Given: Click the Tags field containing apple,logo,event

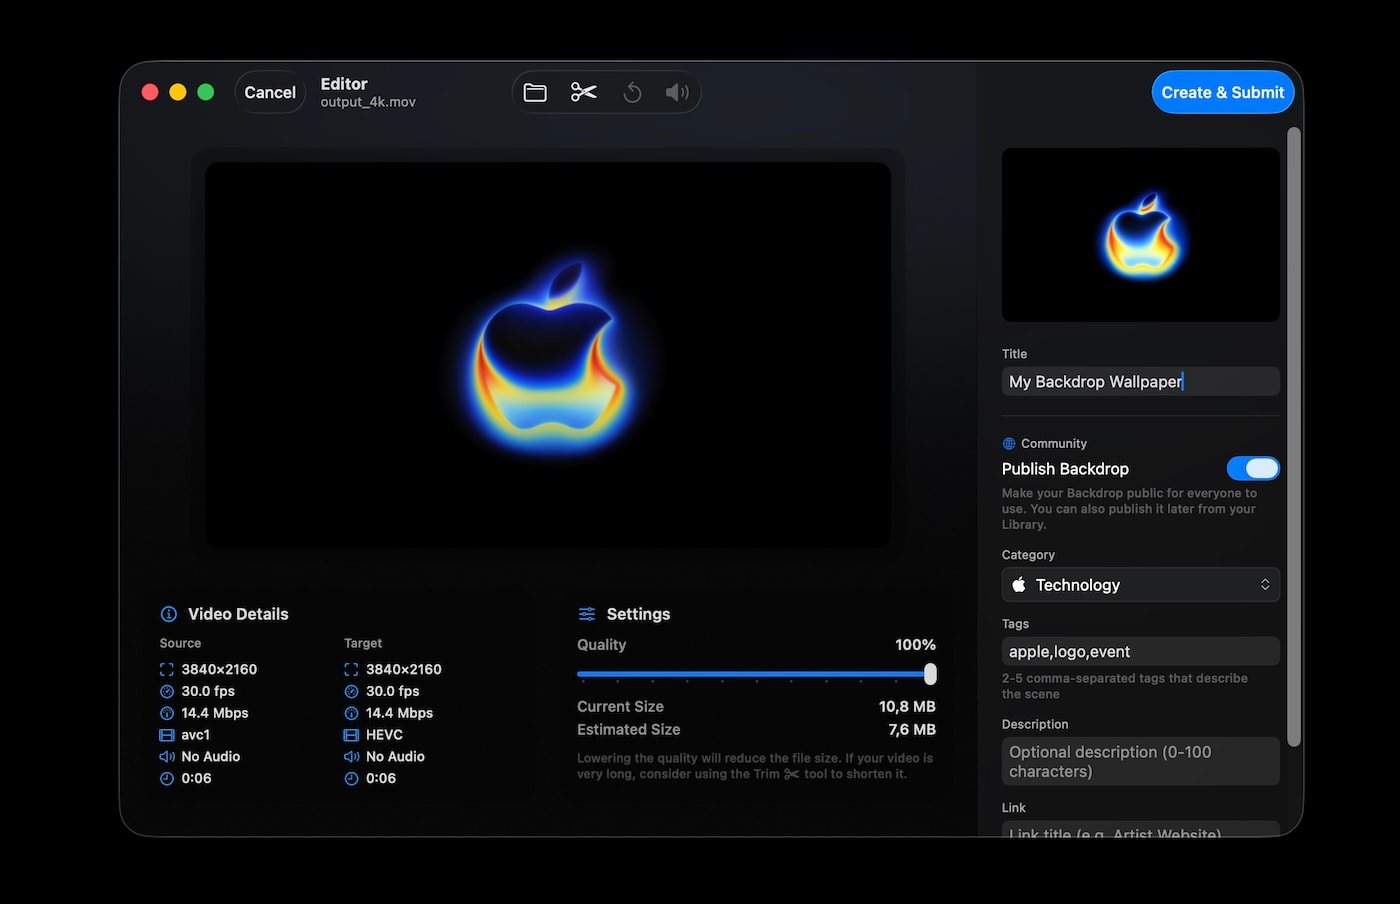Looking at the screenshot, I should pyautogui.click(x=1141, y=651).
